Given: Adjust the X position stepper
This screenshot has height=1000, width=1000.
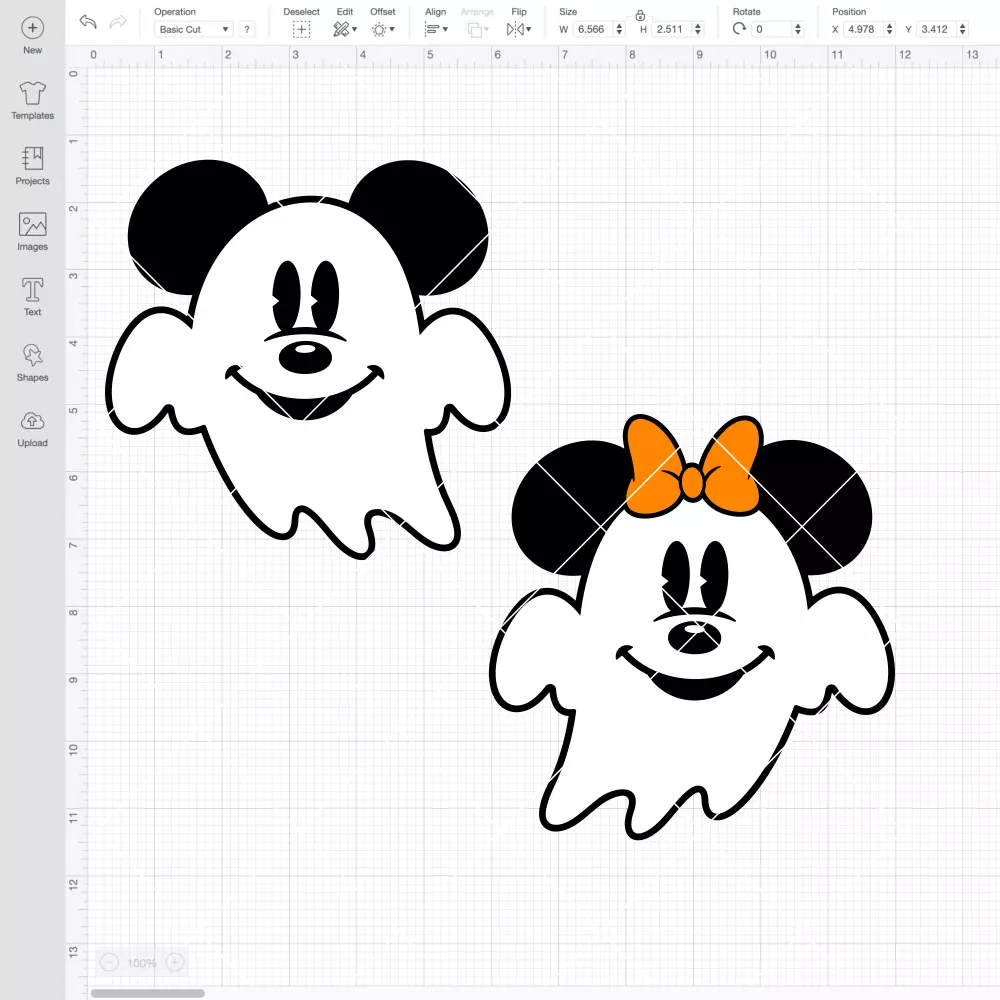Looking at the screenshot, I should tap(890, 29).
